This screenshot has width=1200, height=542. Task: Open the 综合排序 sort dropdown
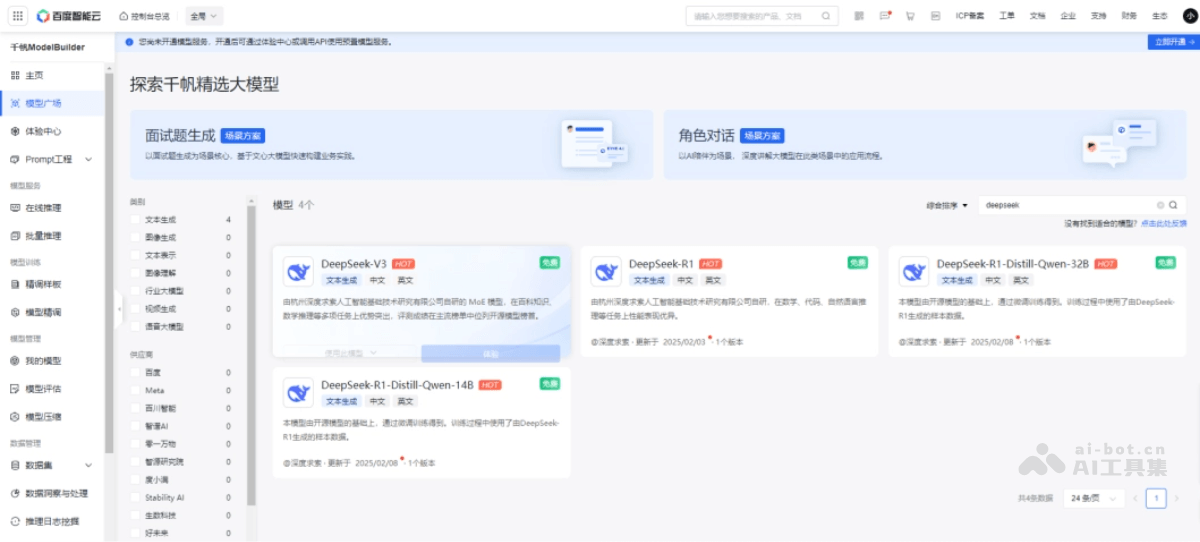(947, 205)
